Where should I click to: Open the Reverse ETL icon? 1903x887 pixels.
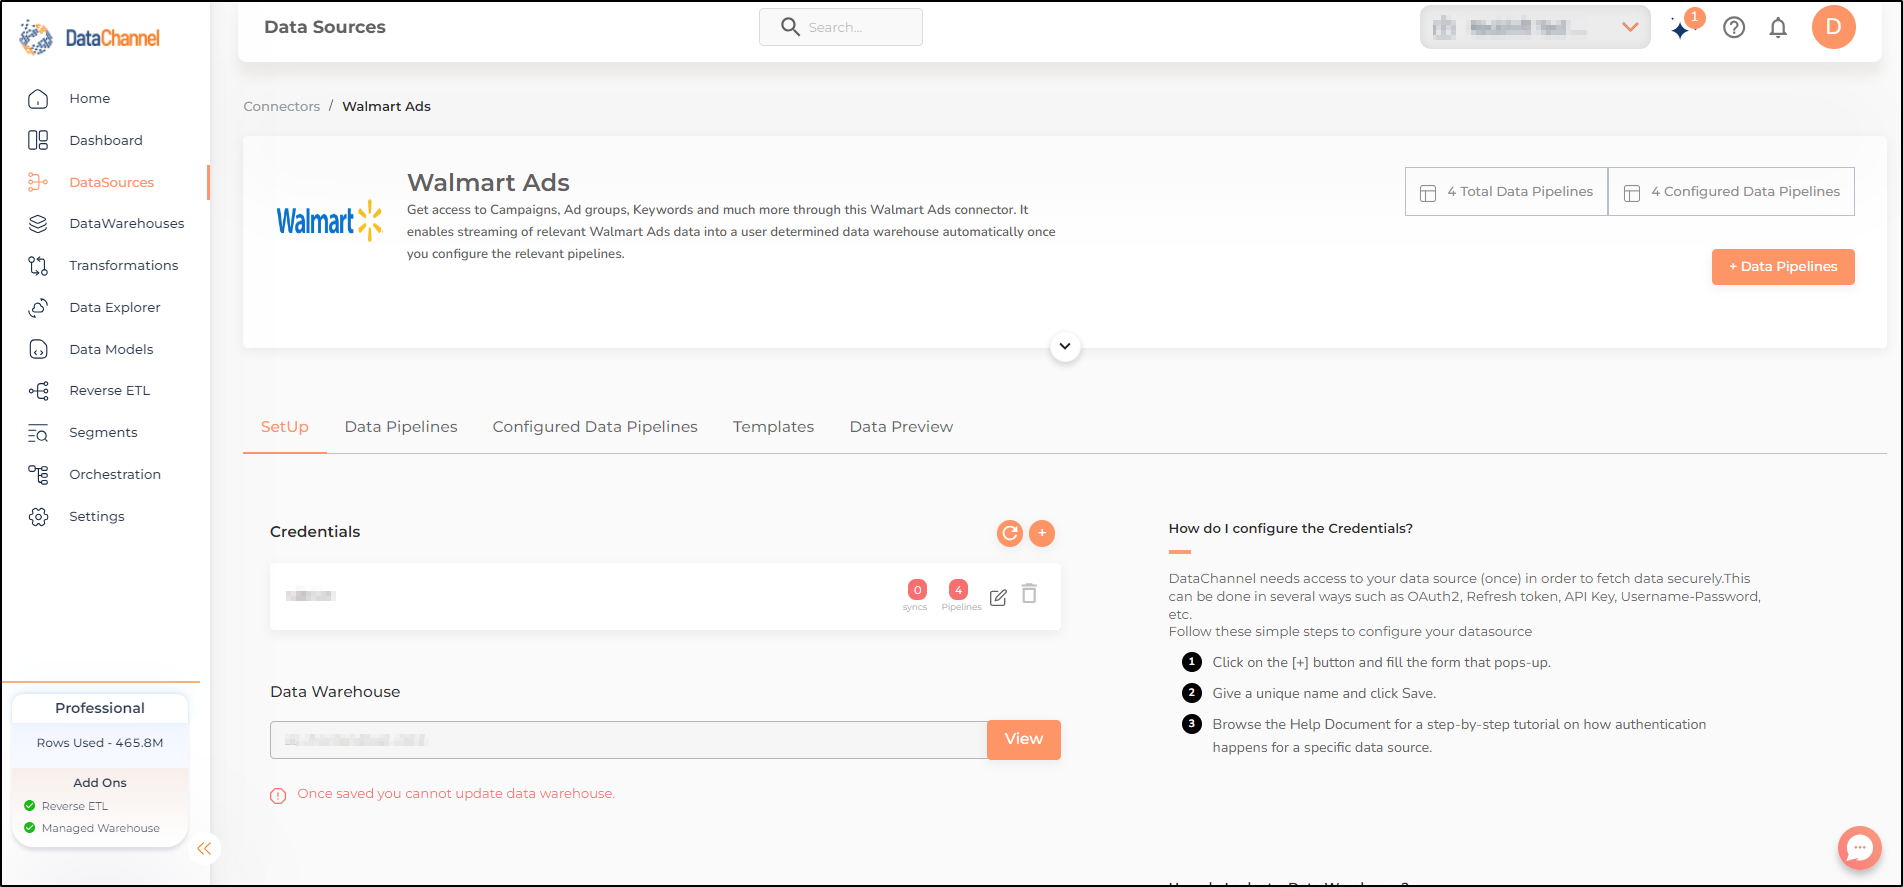(x=38, y=391)
